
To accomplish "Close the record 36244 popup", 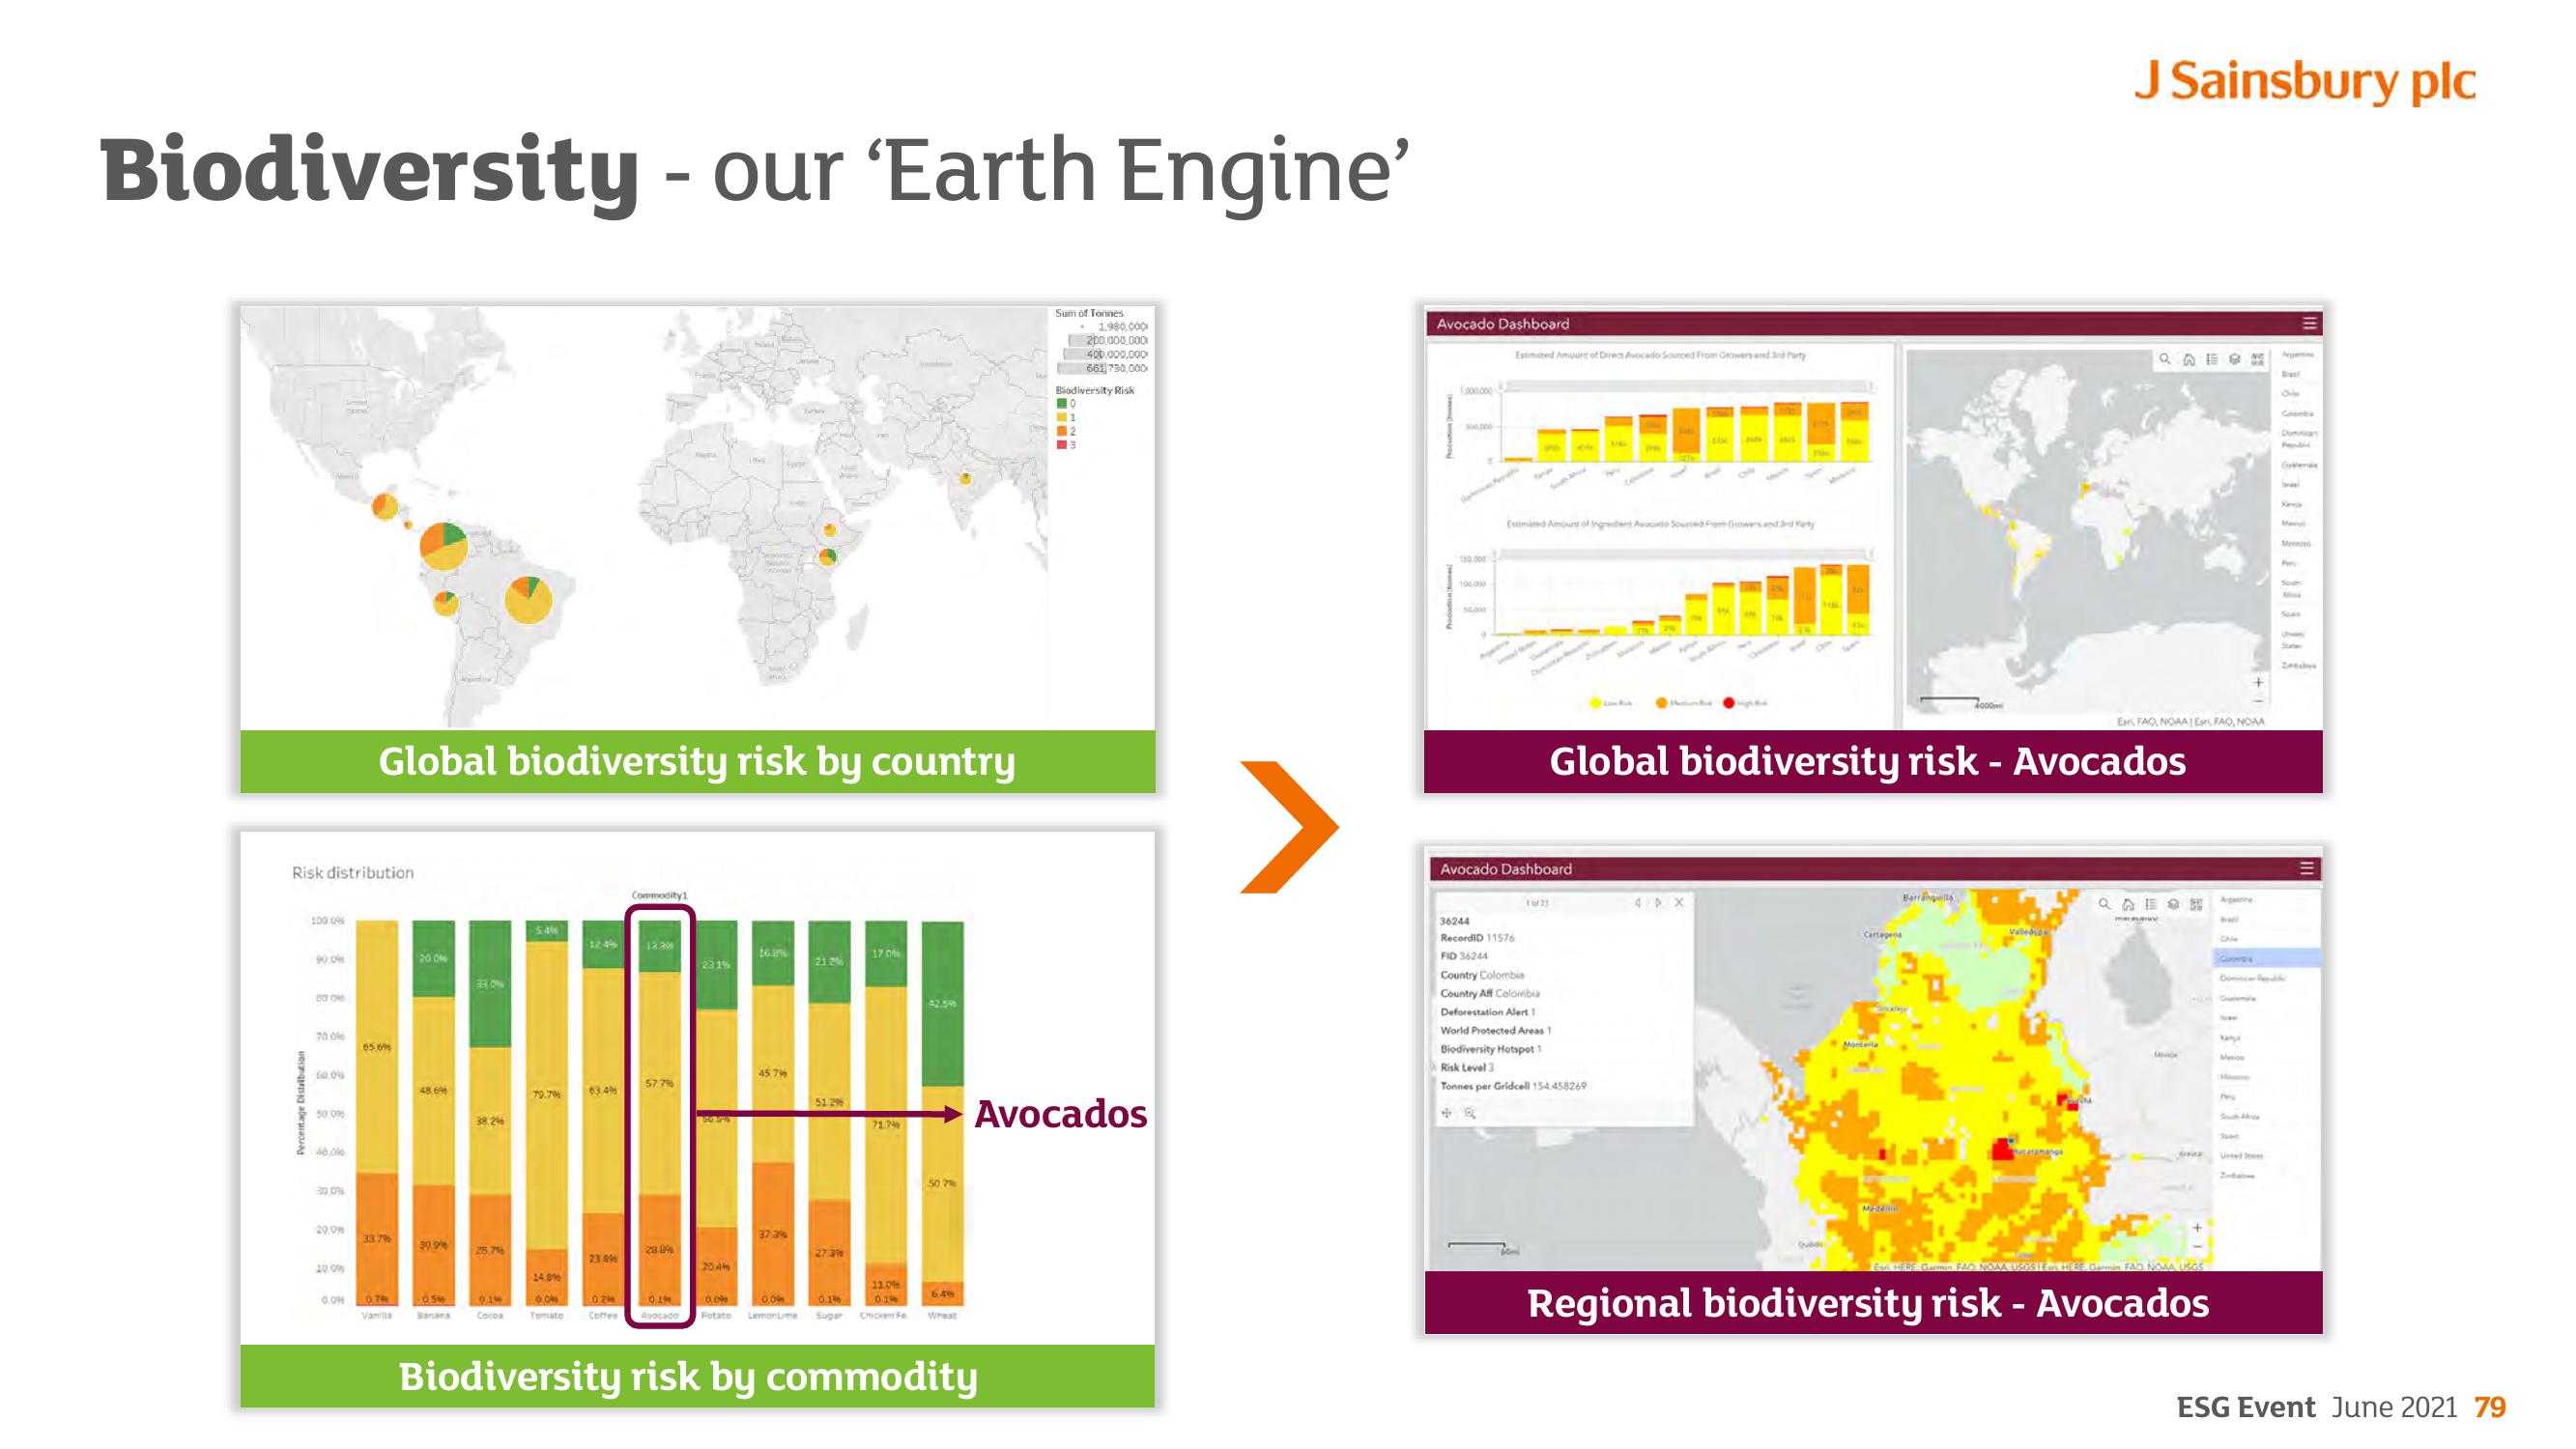I will tap(1679, 903).
